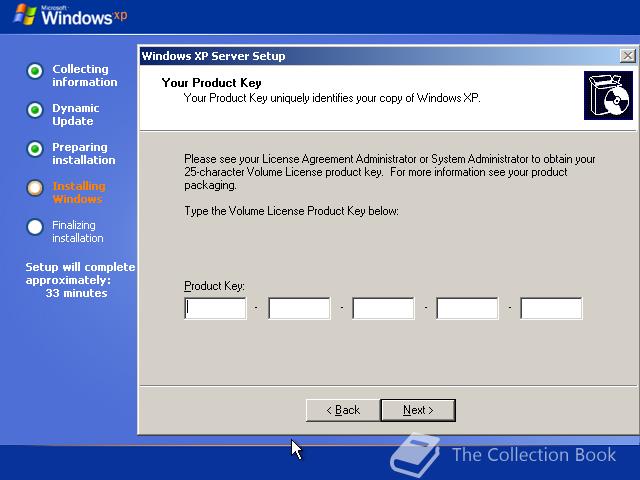Select the third Product Key field

pyautogui.click(x=384, y=308)
